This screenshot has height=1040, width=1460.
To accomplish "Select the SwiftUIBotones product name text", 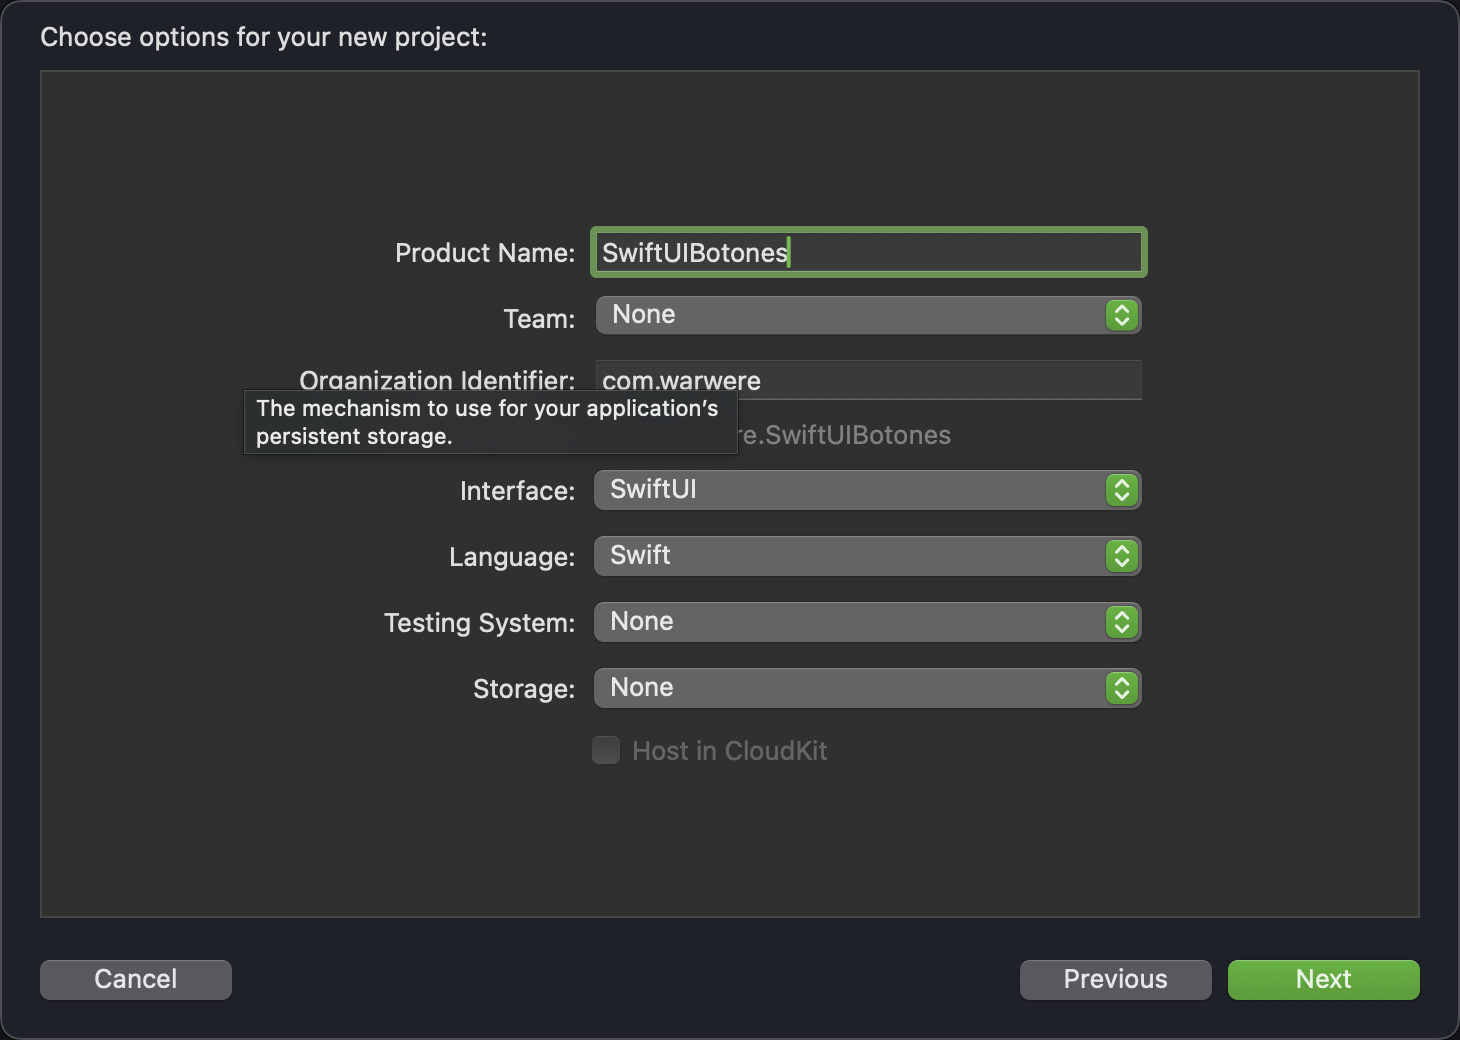I will pyautogui.click(x=694, y=252).
